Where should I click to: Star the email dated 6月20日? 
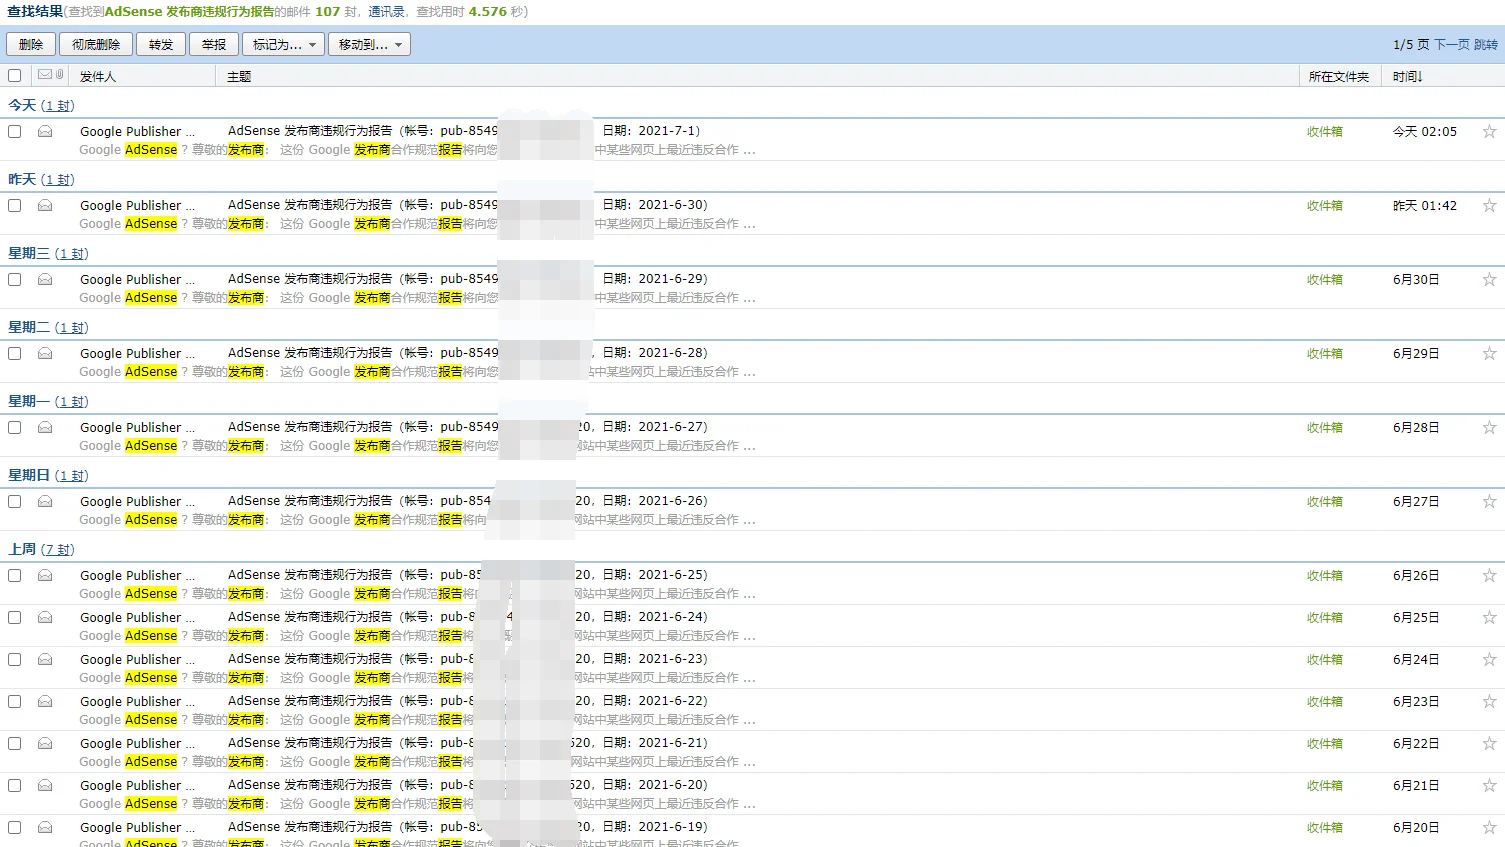[1489, 827]
